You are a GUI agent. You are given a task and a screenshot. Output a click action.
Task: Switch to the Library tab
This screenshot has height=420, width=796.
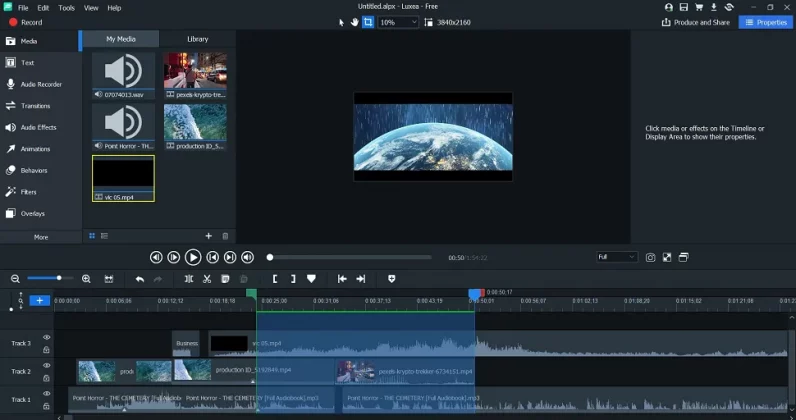pos(198,39)
